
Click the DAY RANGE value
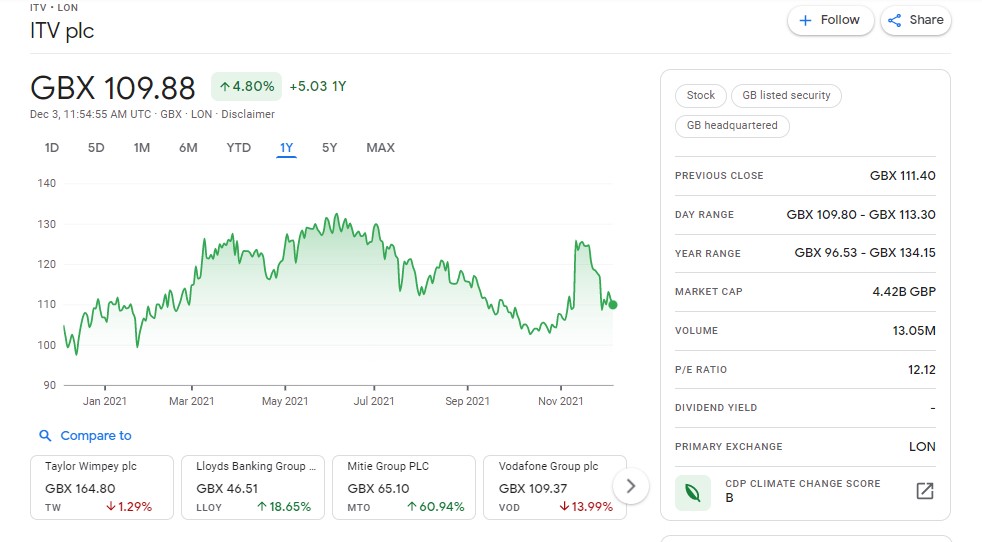click(861, 215)
